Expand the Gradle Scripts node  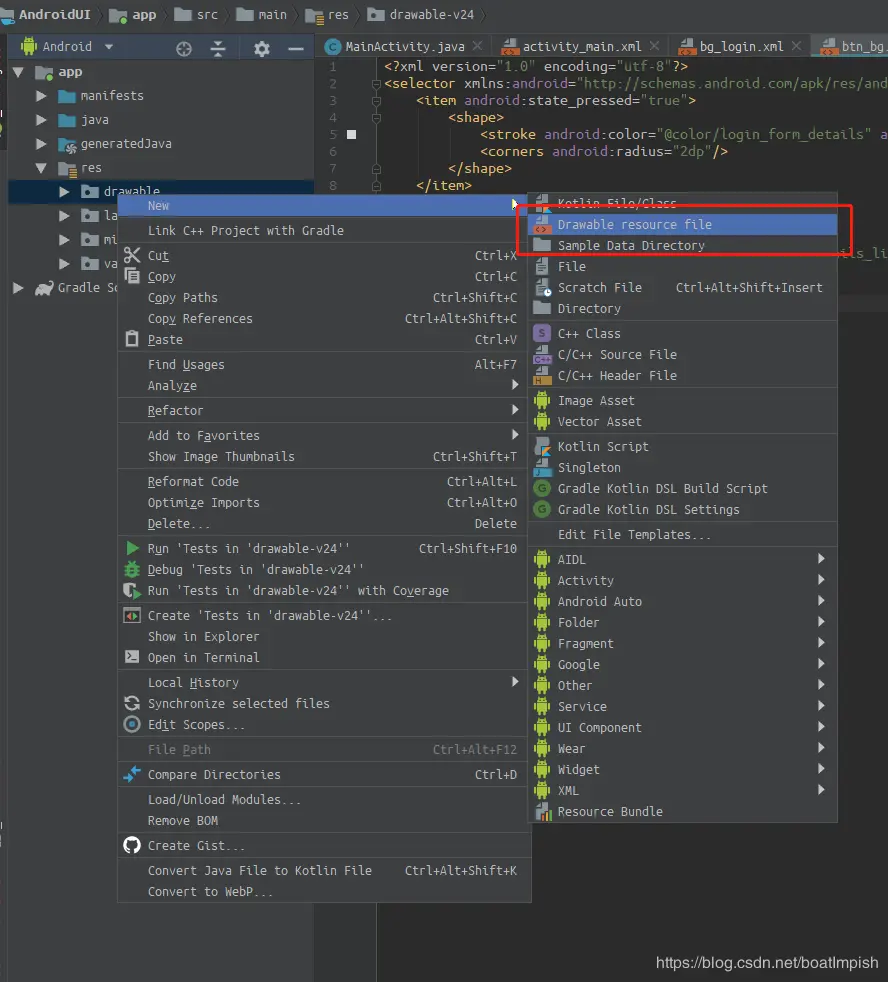click(18, 287)
